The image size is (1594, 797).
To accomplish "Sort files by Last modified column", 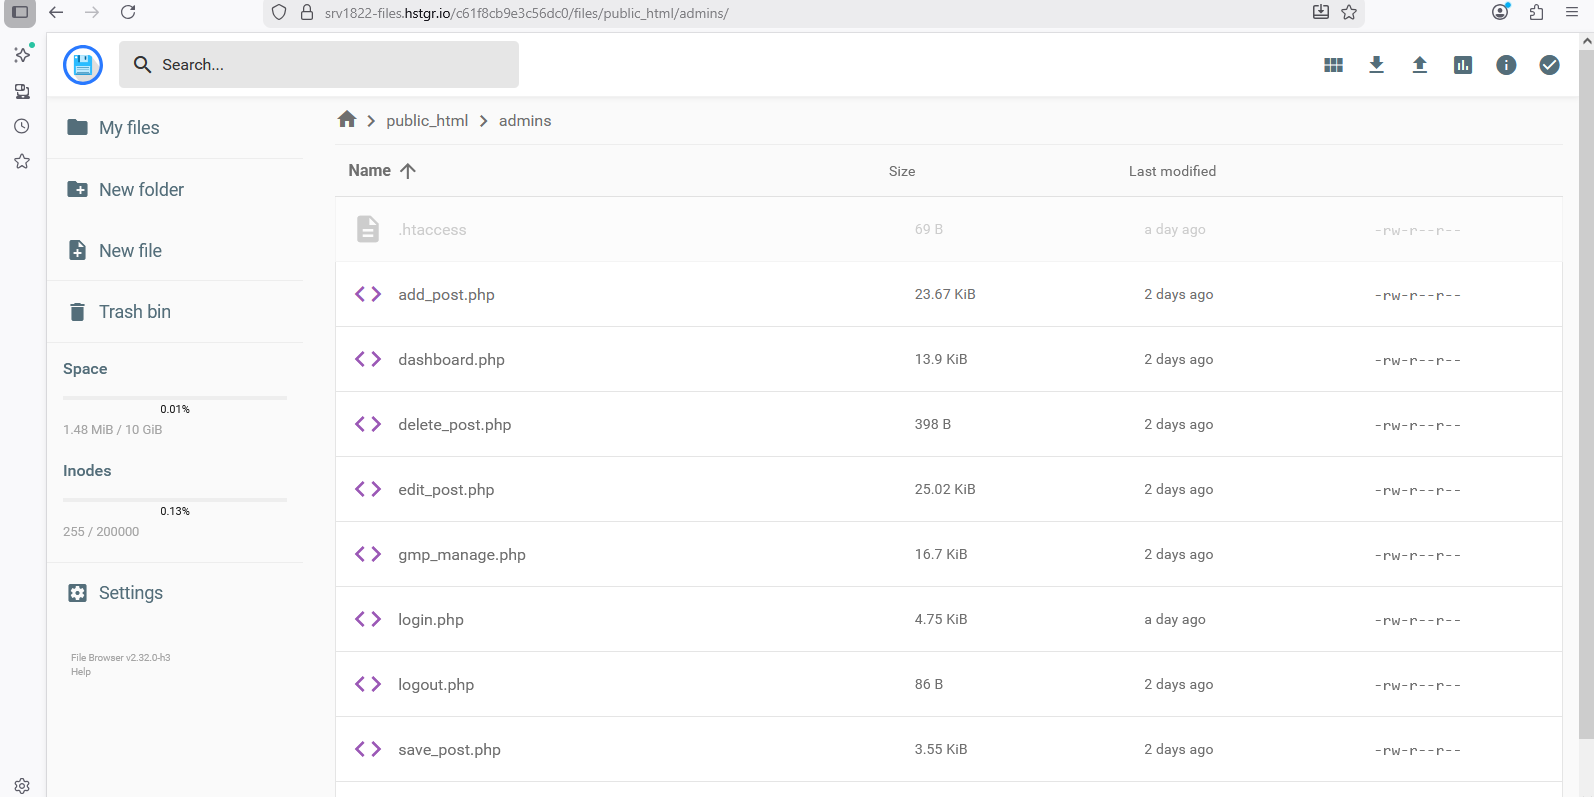I will (1172, 171).
